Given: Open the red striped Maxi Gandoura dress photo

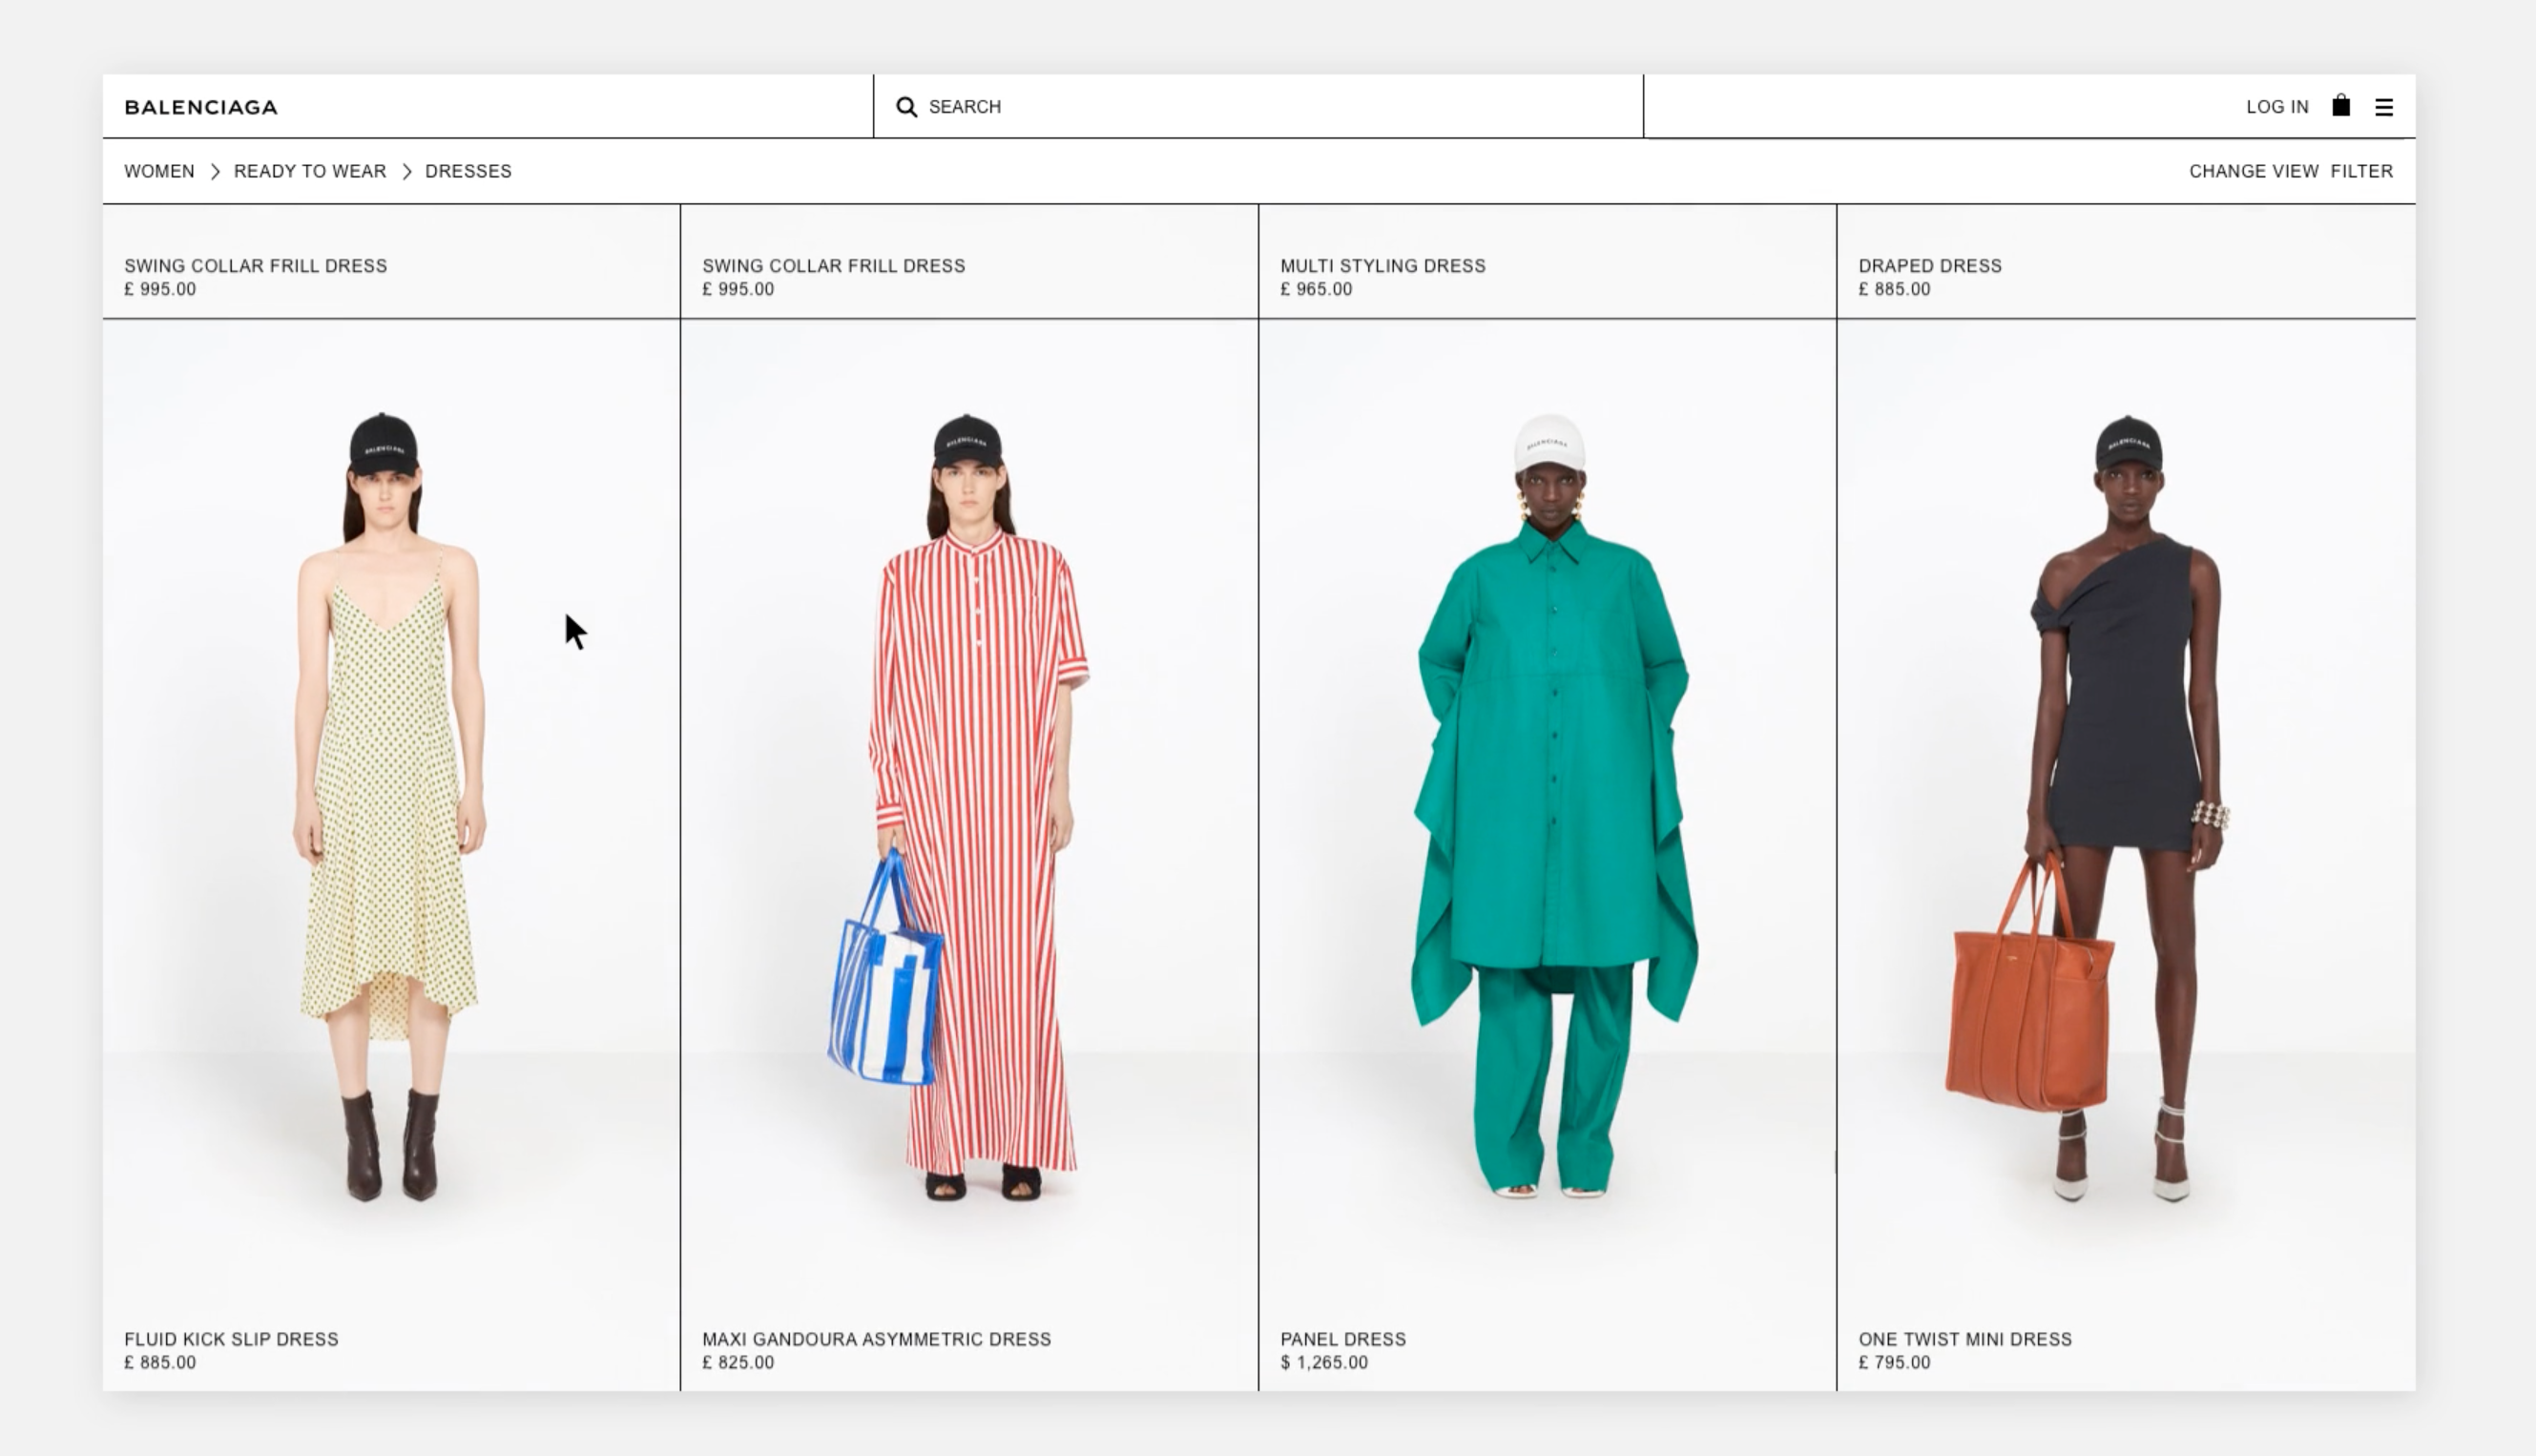Looking at the screenshot, I should pos(970,800).
